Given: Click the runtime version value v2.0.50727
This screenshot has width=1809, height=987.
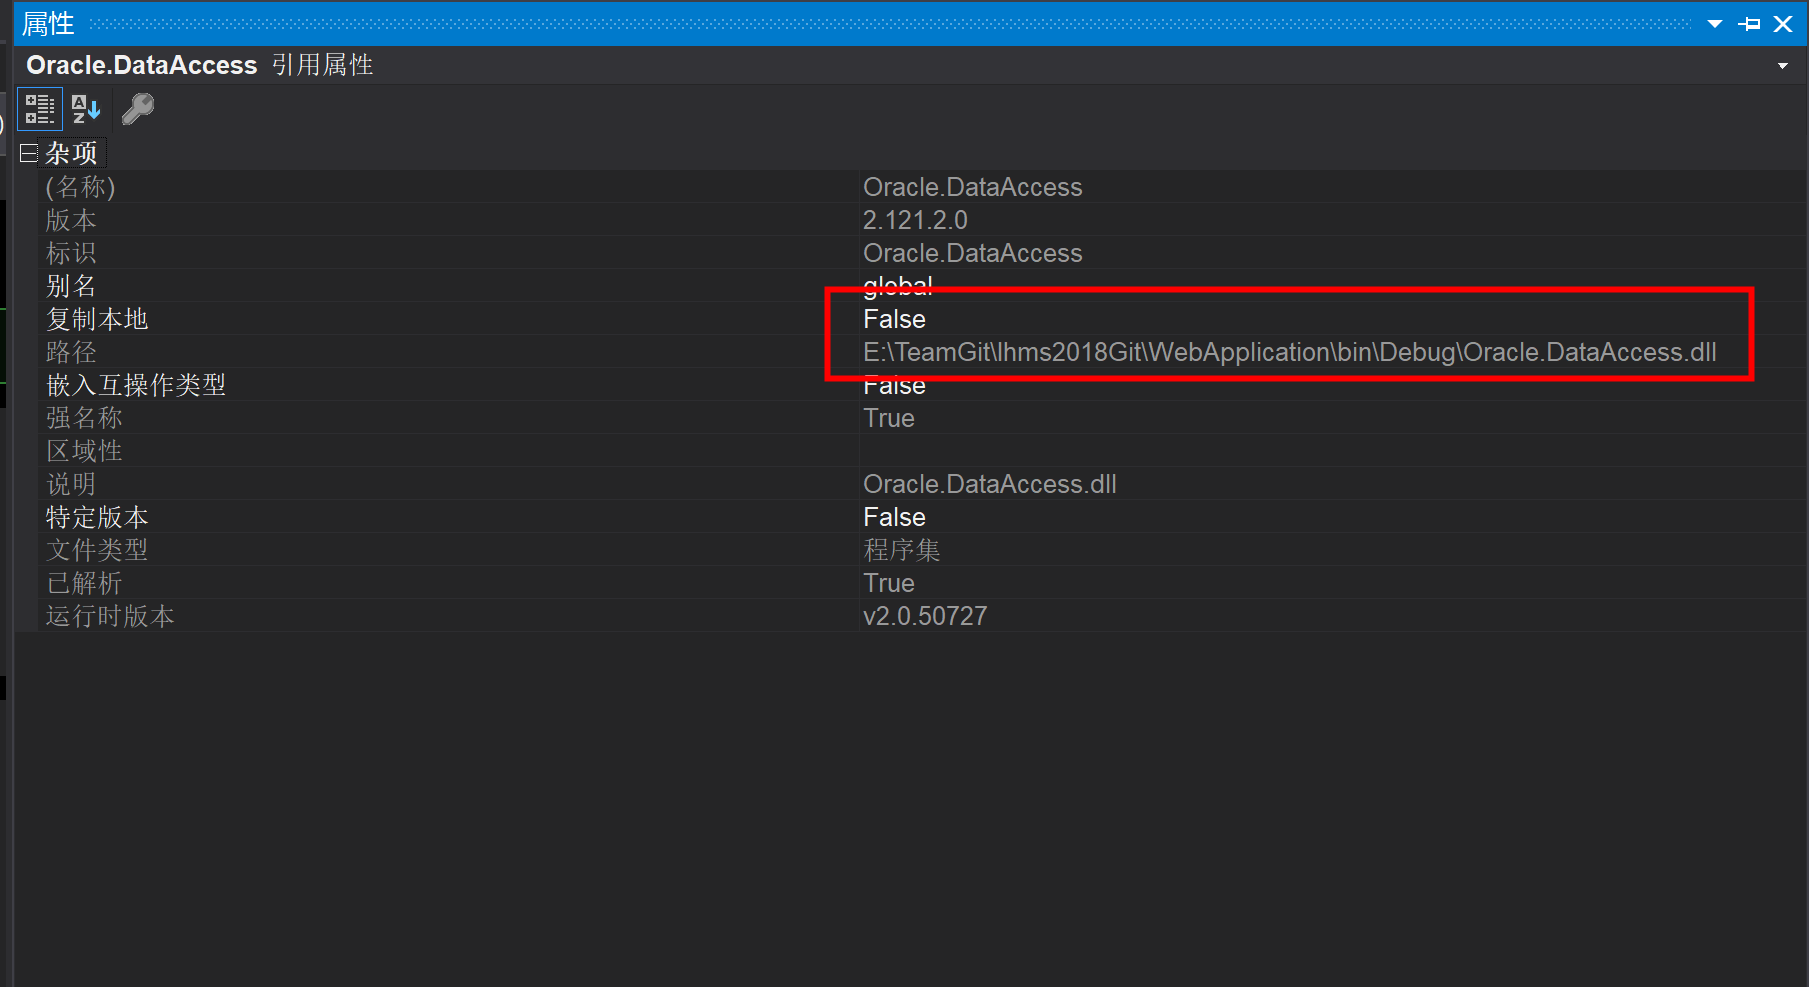Looking at the screenshot, I should tap(925, 616).
